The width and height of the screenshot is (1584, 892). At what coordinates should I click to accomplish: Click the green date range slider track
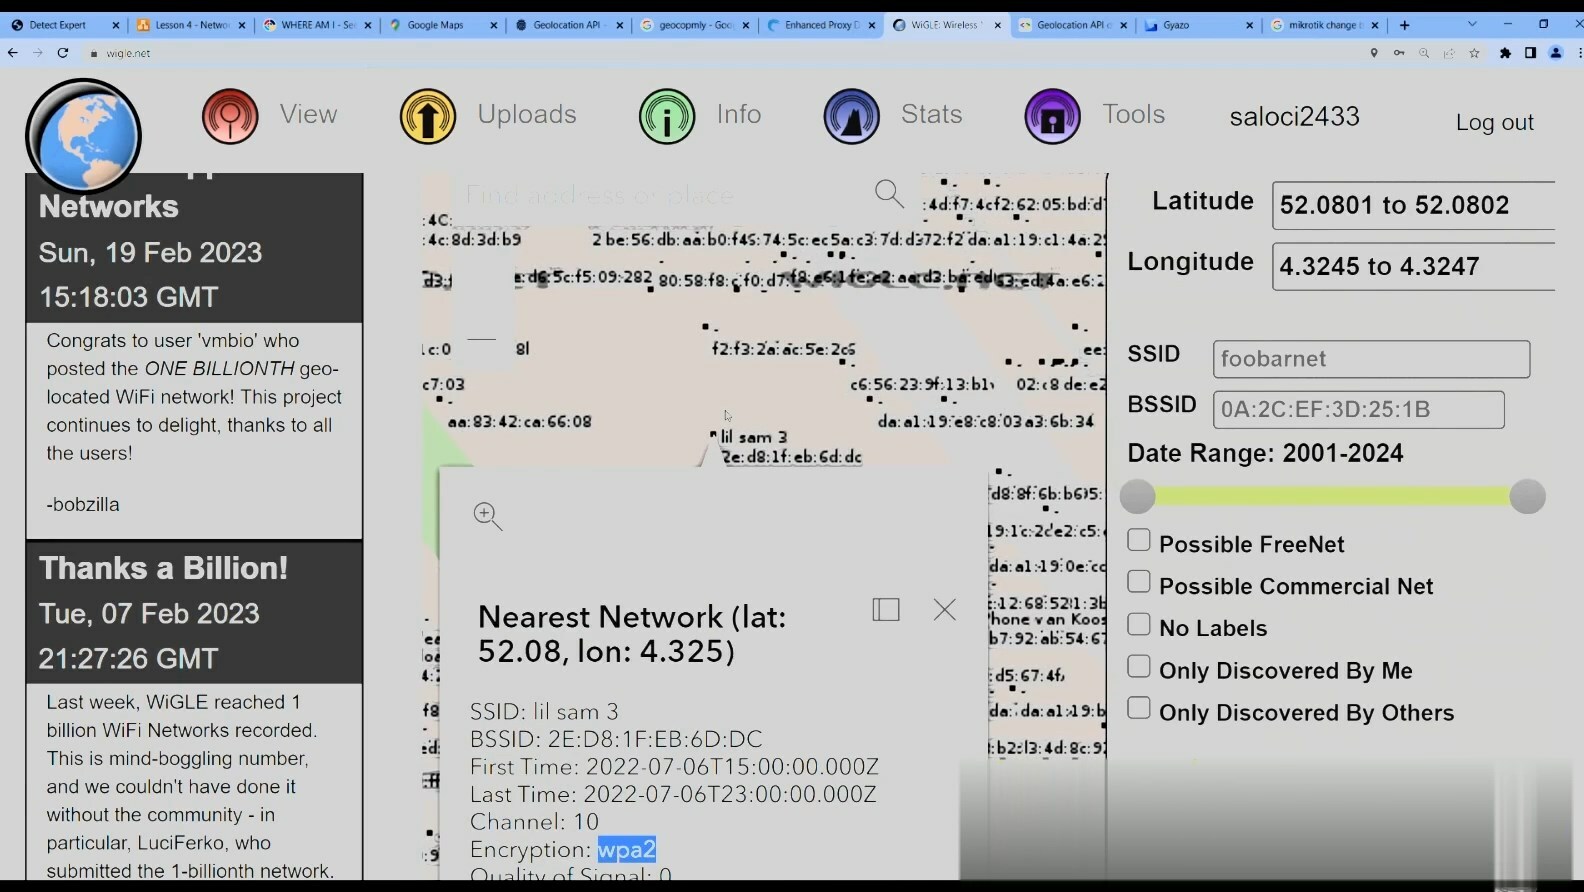coord(1332,497)
